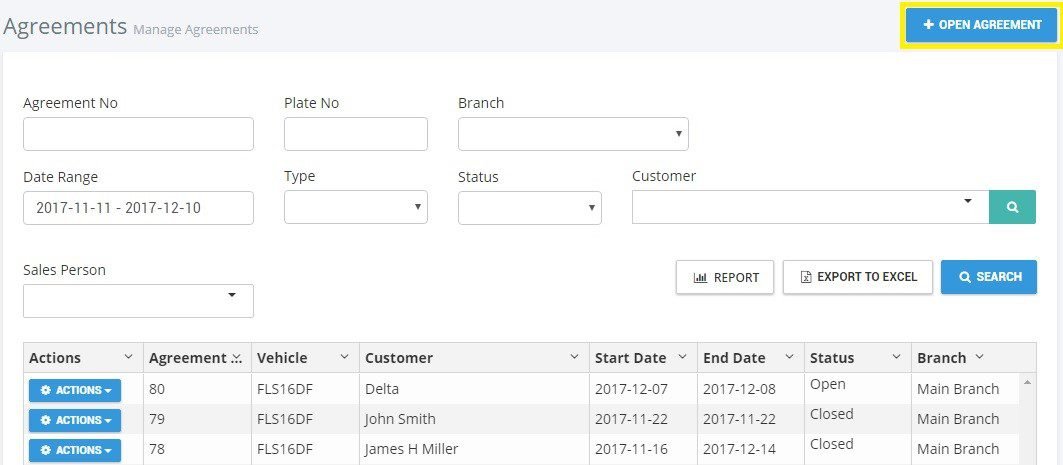The image size is (1063, 465).
Task: Click the Plate No input field
Action: [x=355, y=134]
